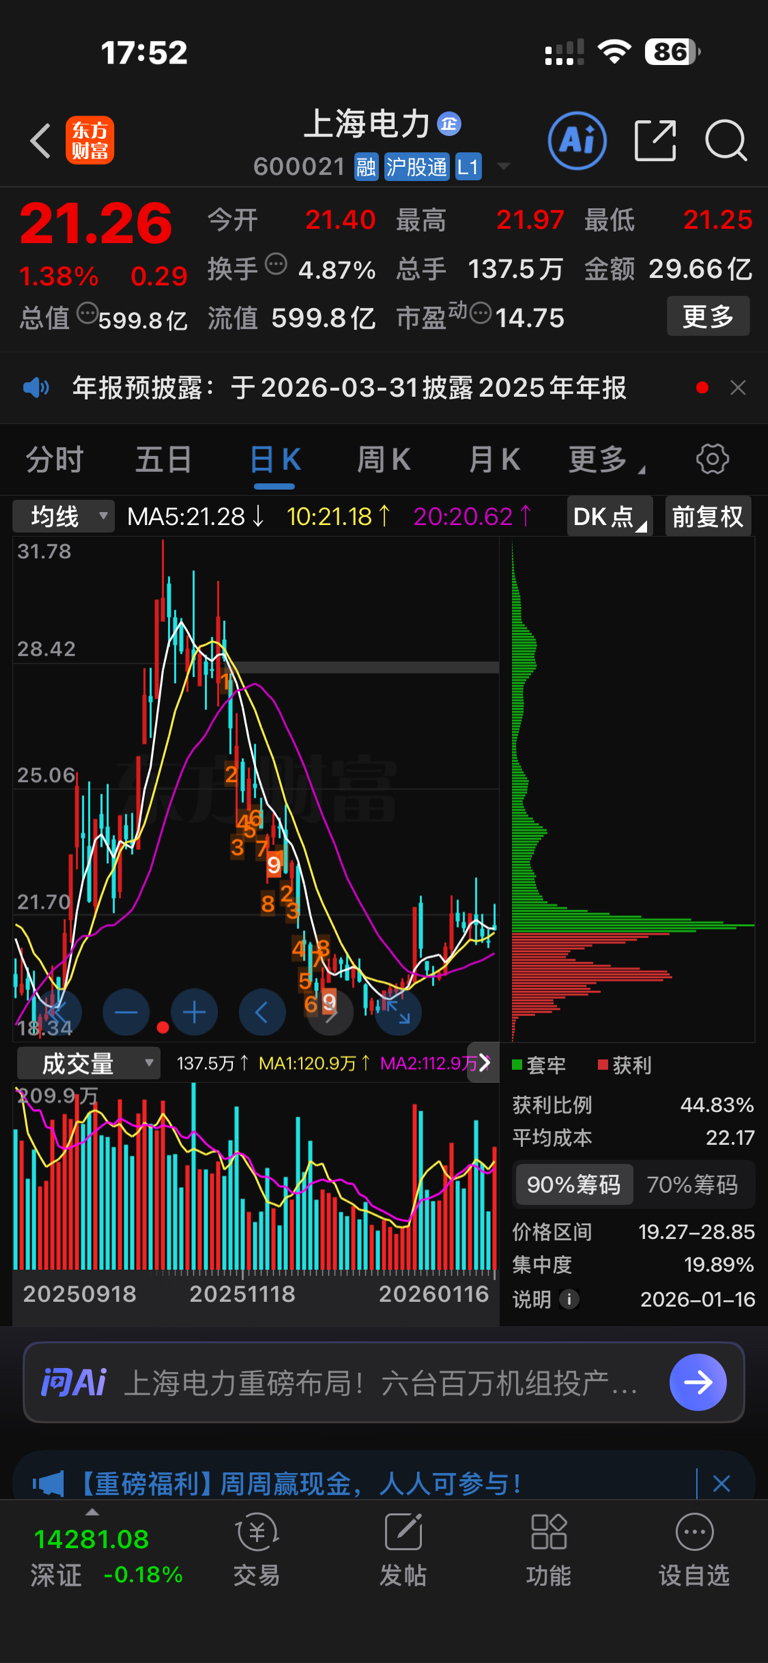This screenshot has width=768, height=1663.
Task: Tap the 说明 info icon
Action: [x=569, y=1299]
